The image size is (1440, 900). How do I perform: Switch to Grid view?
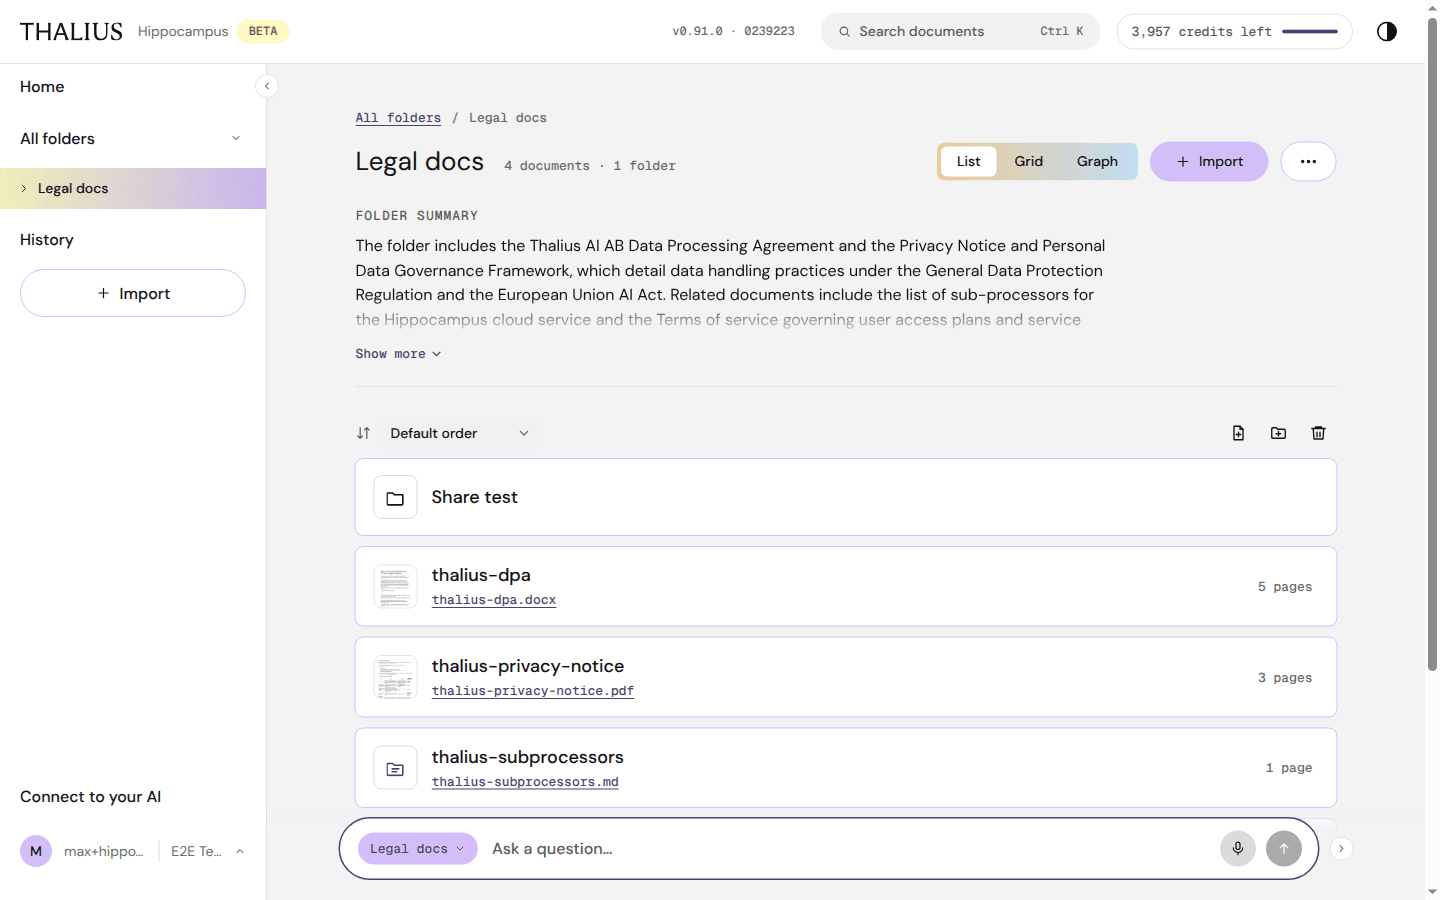(x=1028, y=162)
